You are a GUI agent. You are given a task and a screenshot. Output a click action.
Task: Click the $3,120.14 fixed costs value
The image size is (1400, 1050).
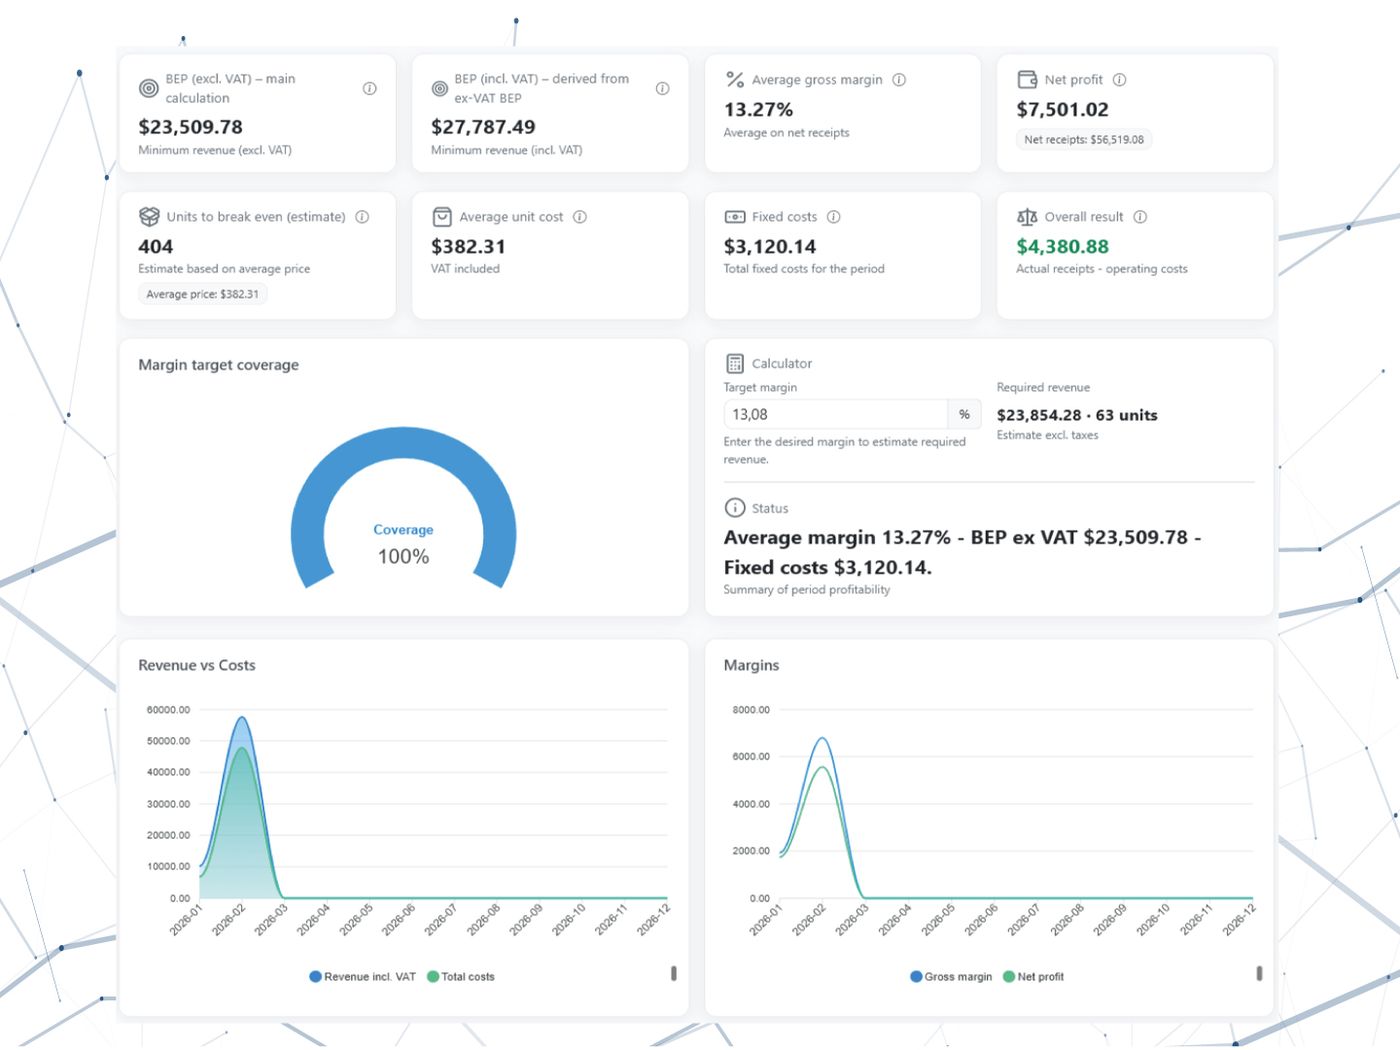coord(770,247)
